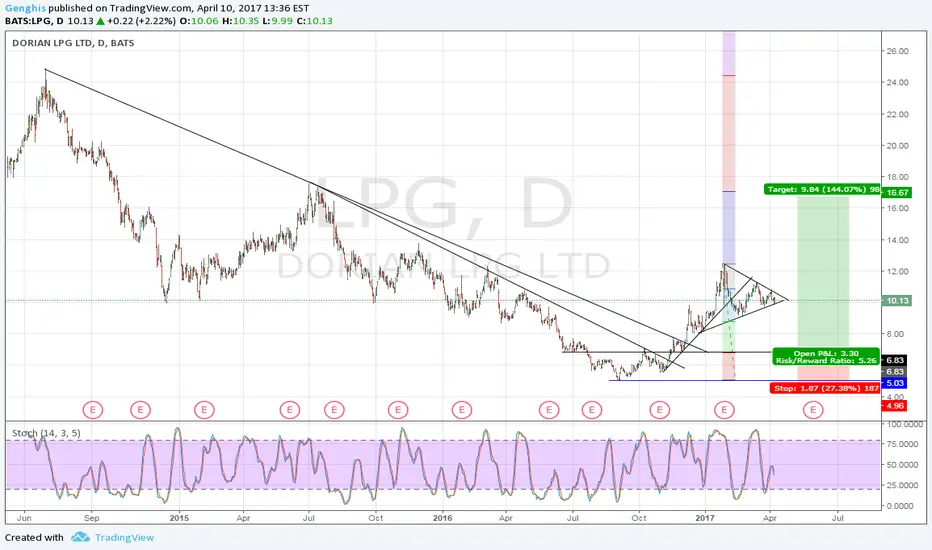Click the green target zone of the long position
Screen dimensions: 932x550
coord(823,274)
